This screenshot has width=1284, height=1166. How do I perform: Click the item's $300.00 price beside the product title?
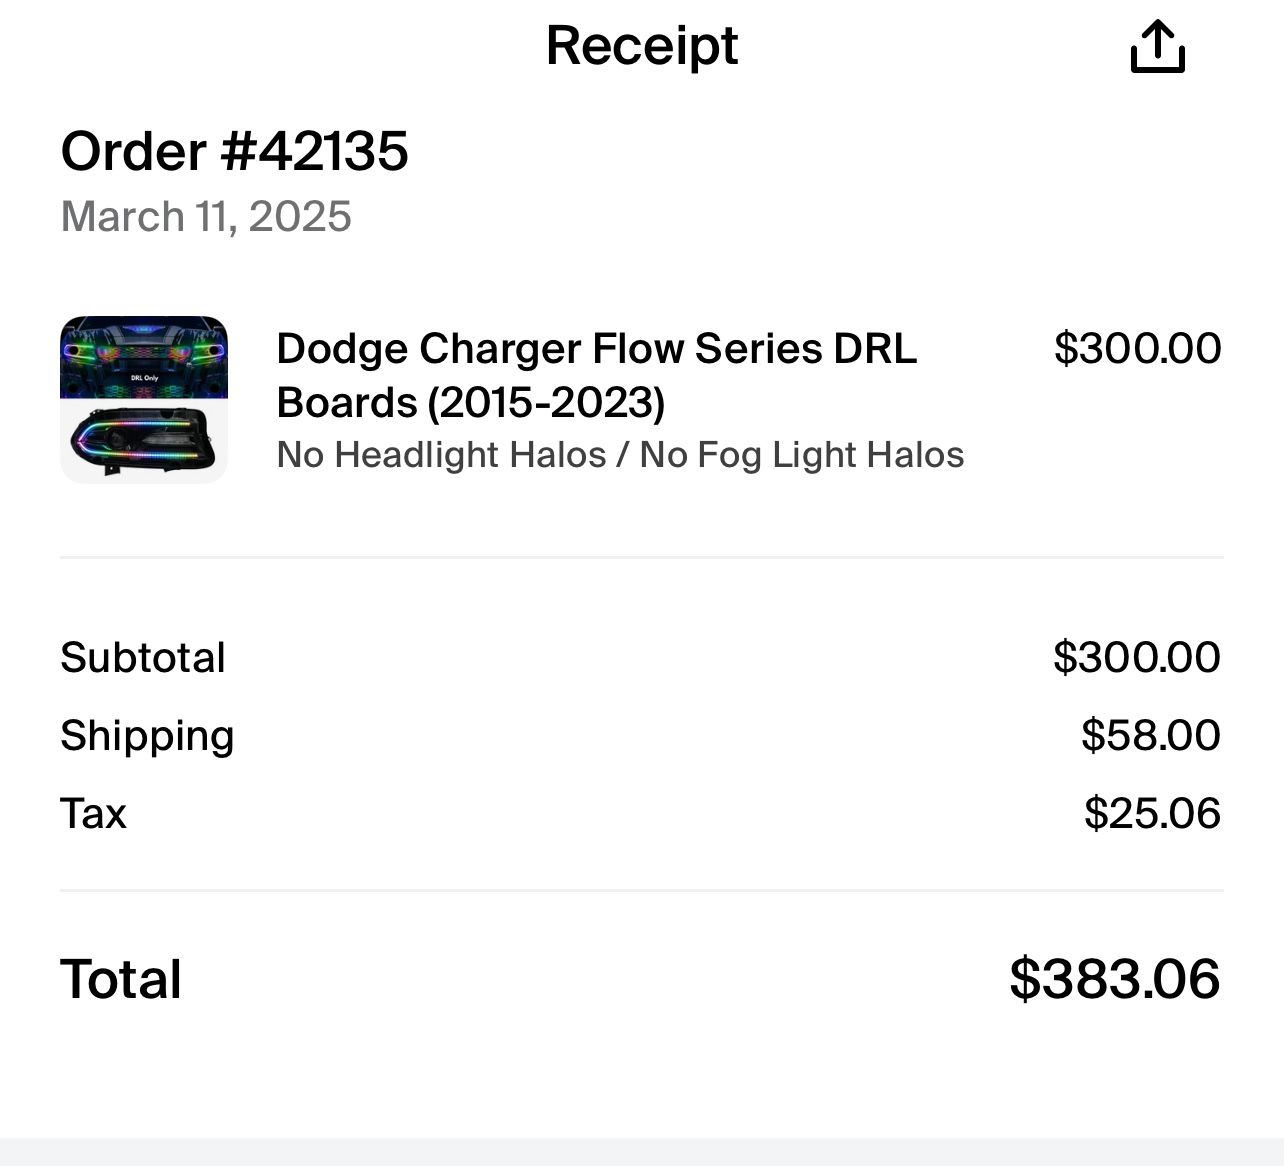coord(1137,348)
